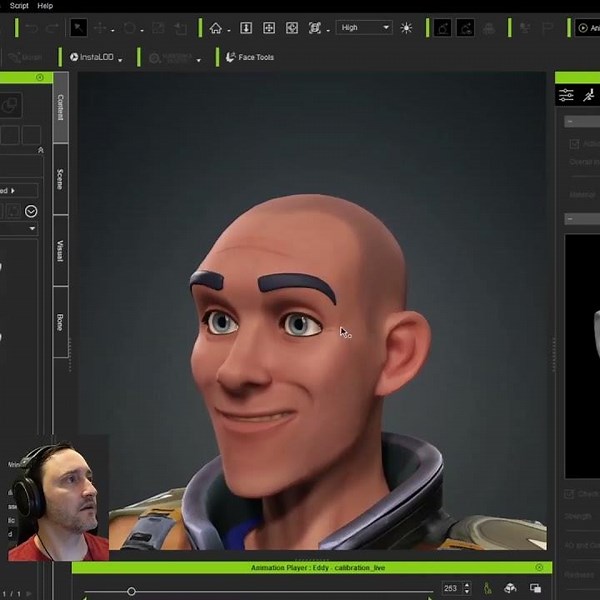600x600 pixels.
Task: Click the four-arrow camera pan icon
Action: pos(269,28)
